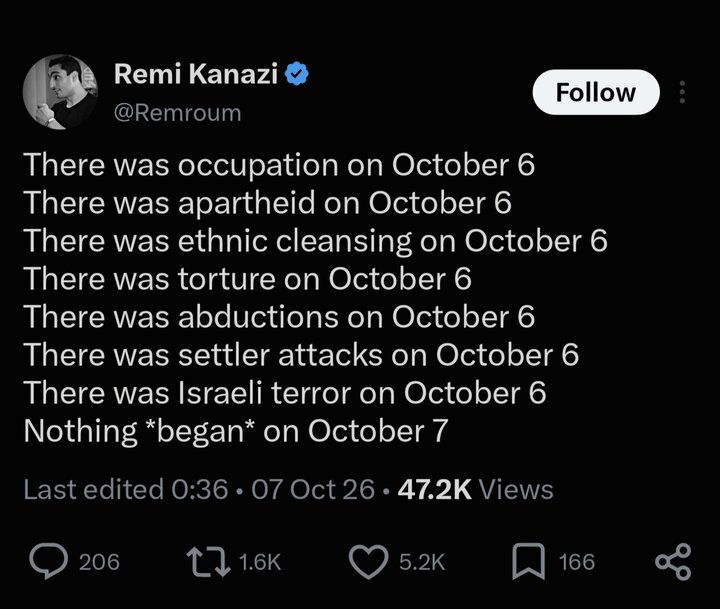Open the reply speech bubble icon
The image size is (720, 609).
point(48,561)
